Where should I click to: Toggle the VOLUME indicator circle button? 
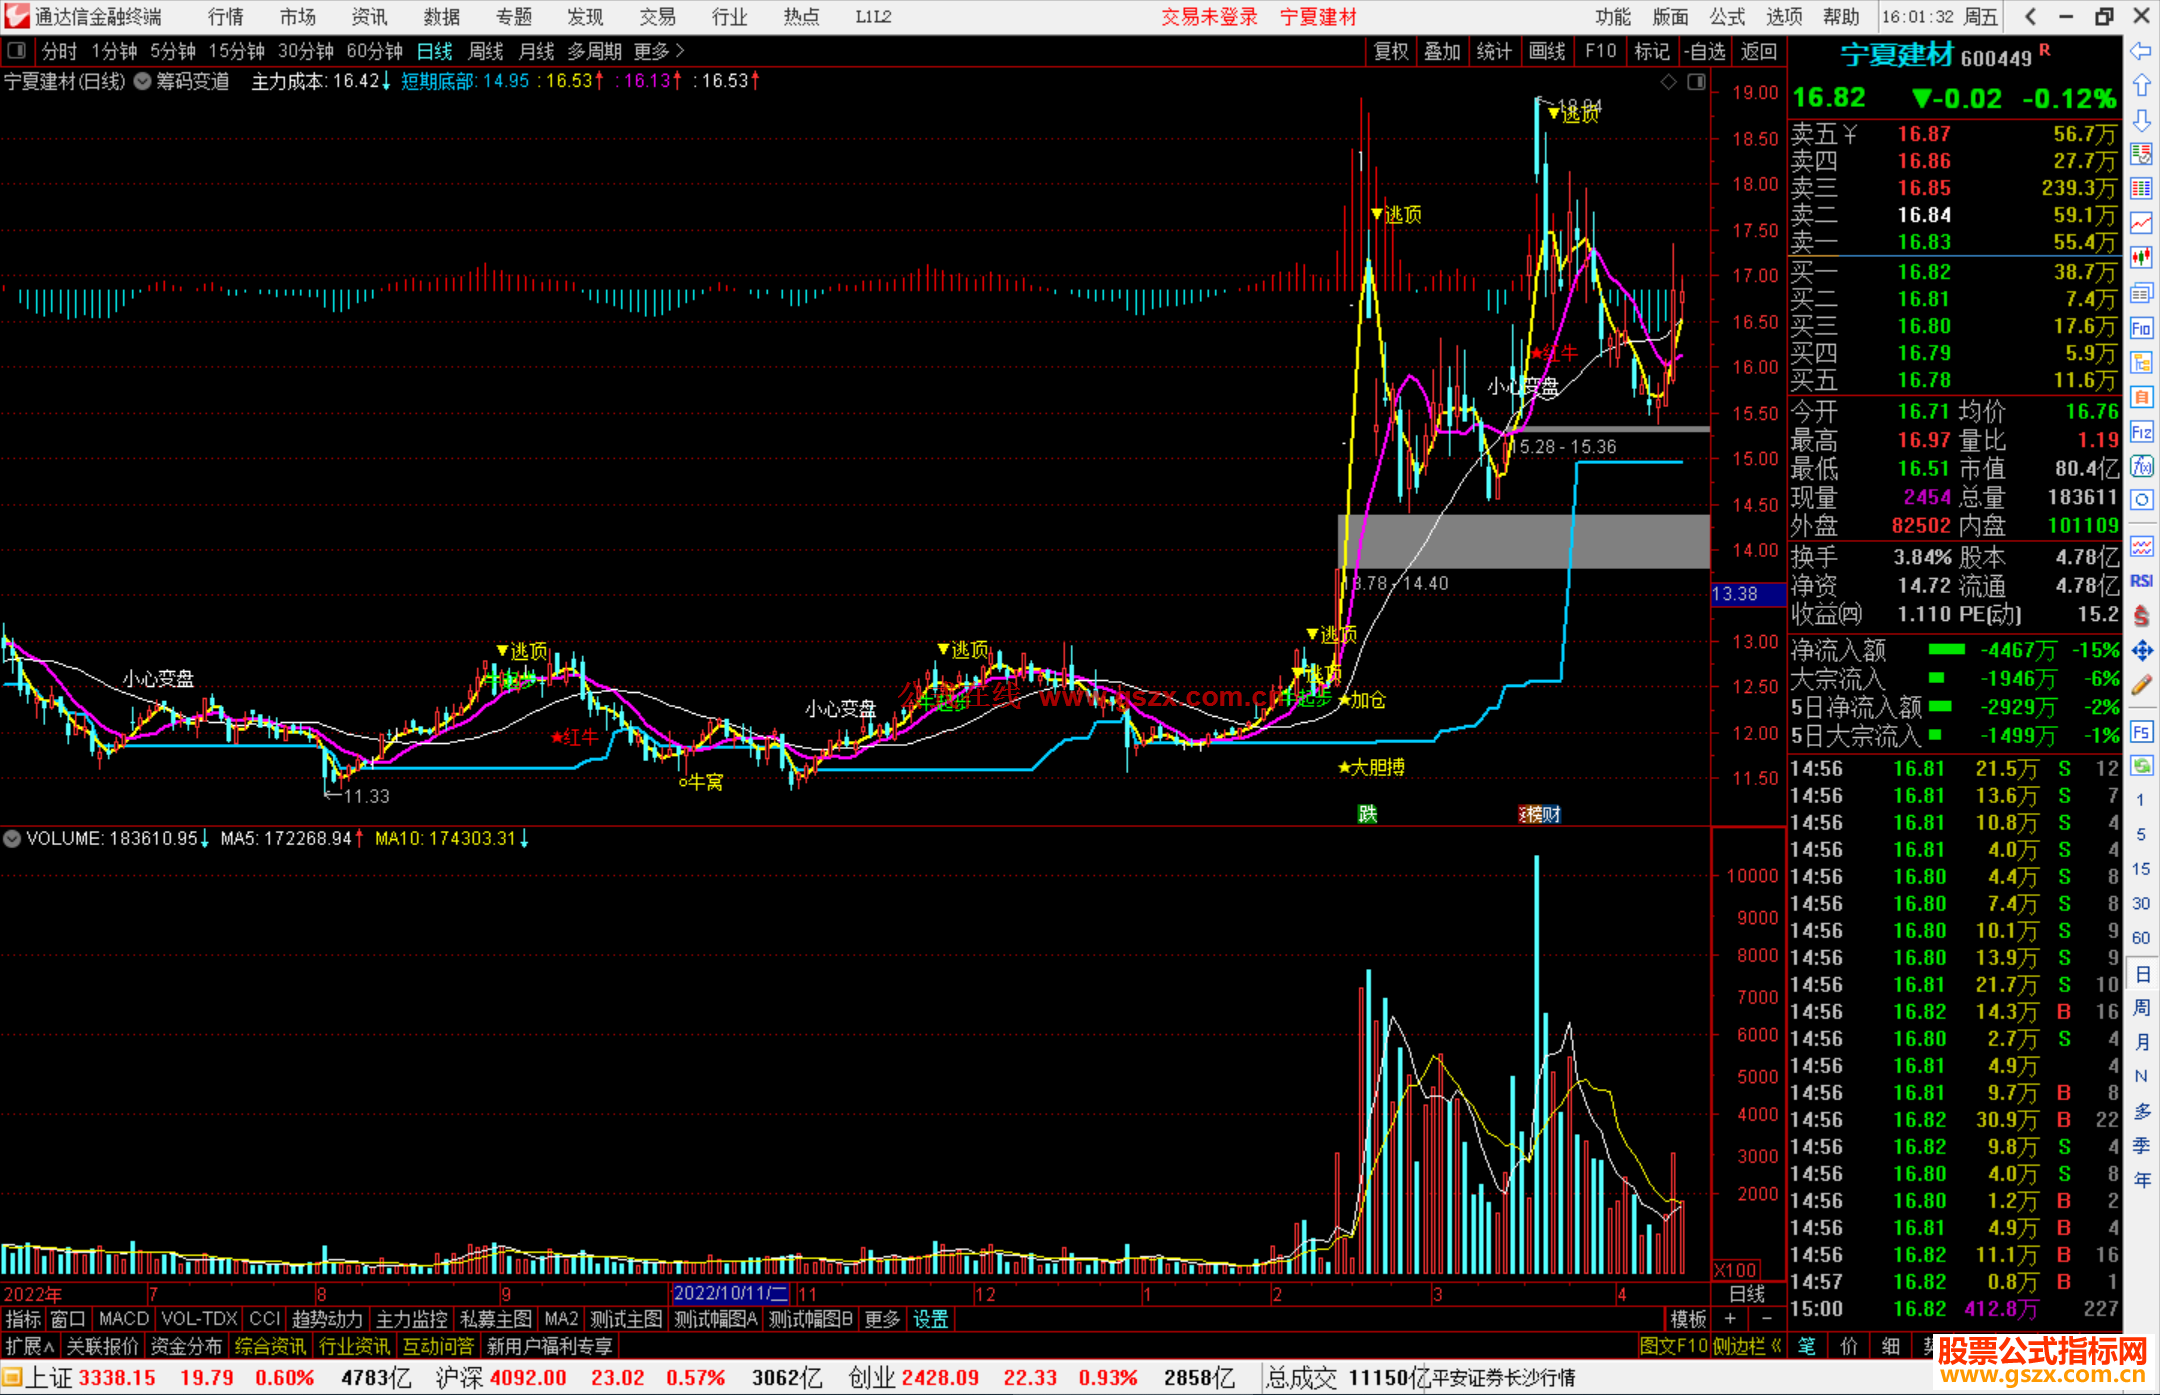coord(12,838)
